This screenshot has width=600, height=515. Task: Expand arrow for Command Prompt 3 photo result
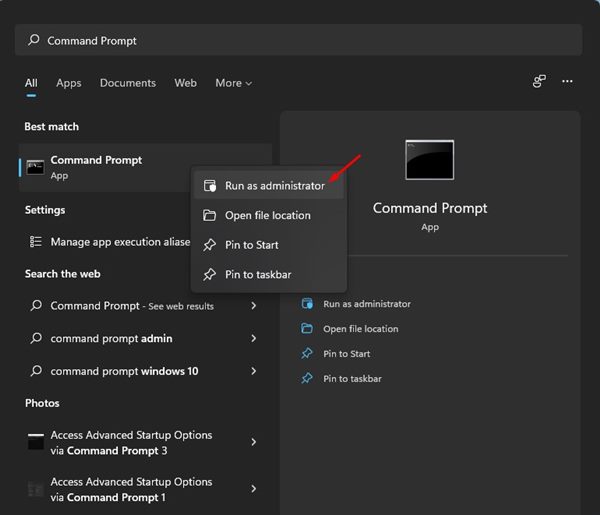pyautogui.click(x=253, y=442)
